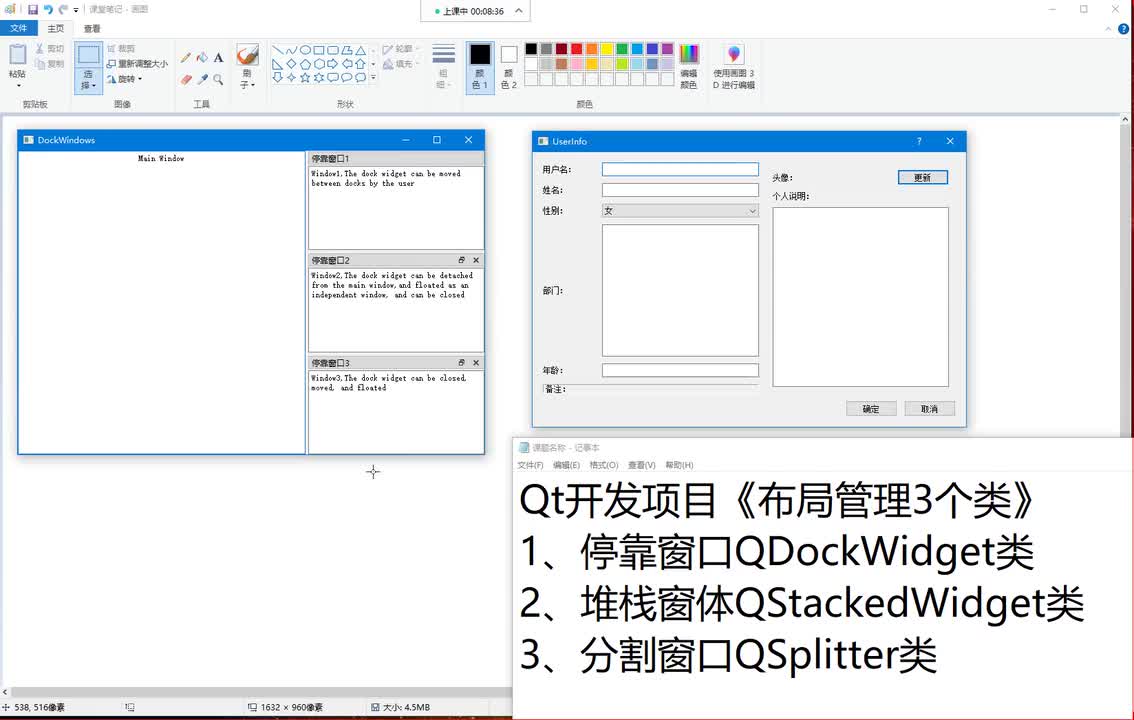
Task: Select the Pencil tool
Action: [186, 58]
